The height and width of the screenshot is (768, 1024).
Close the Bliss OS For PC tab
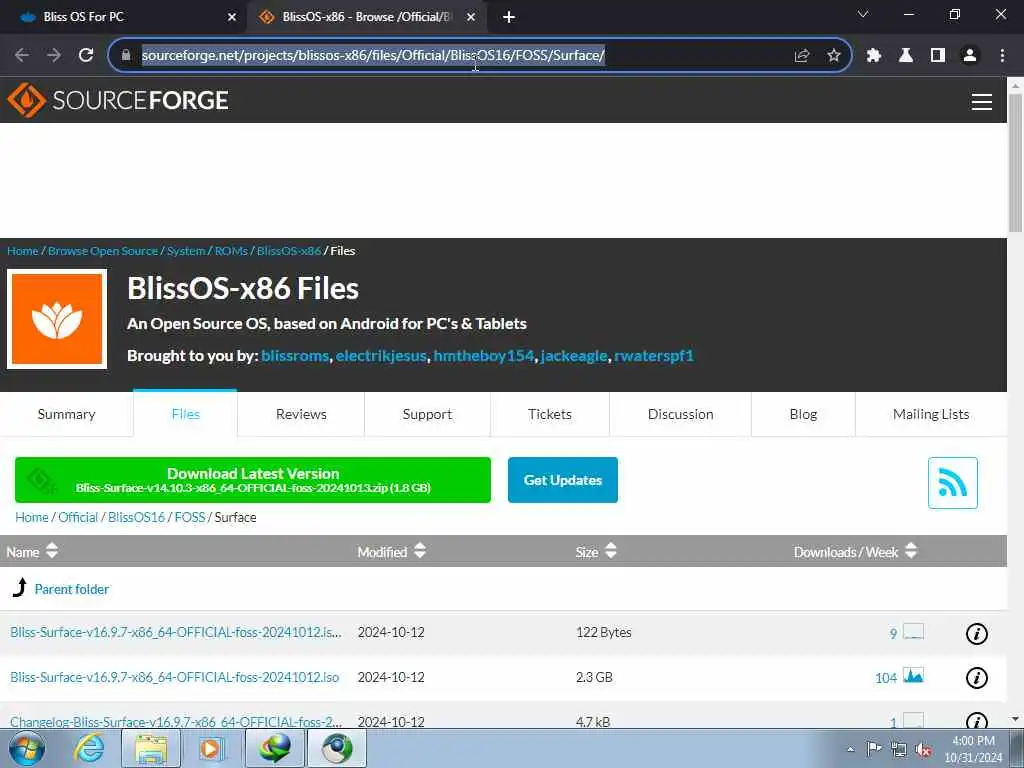[232, 17]
